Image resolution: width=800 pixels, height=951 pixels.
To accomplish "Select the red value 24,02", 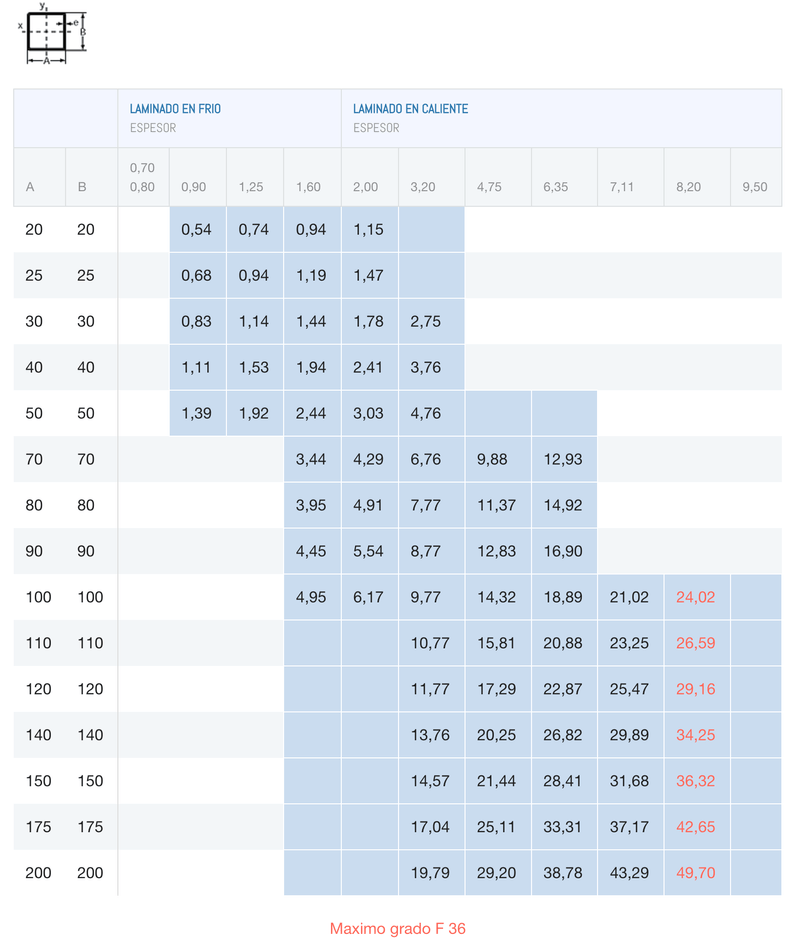I will 695,597.
